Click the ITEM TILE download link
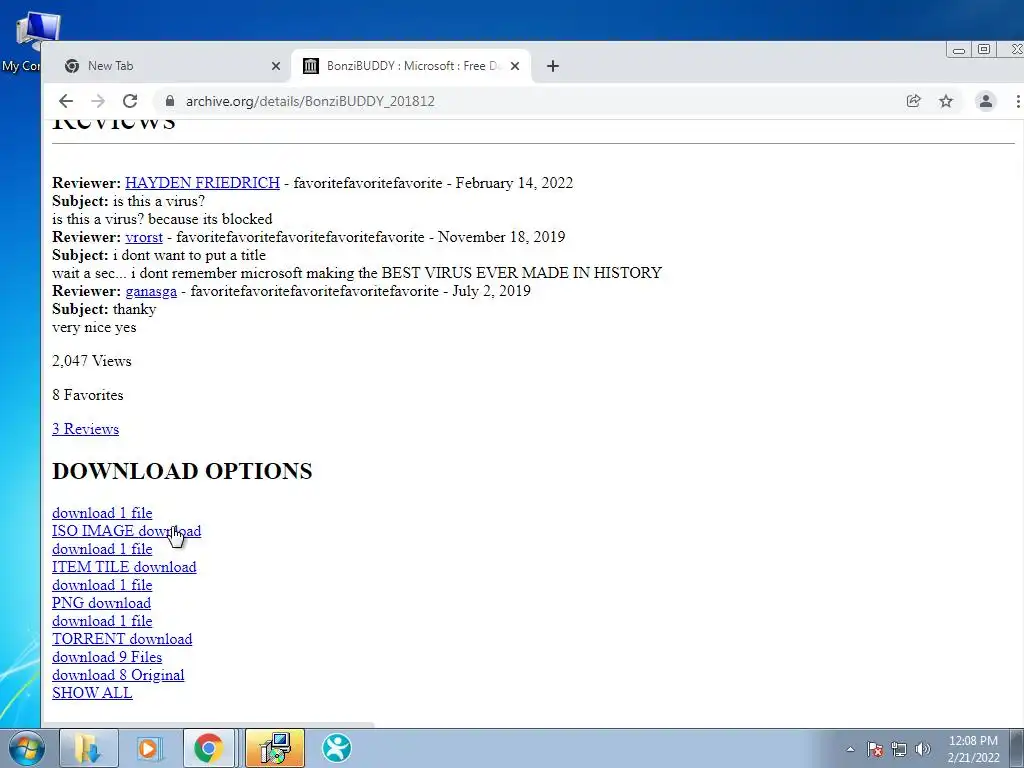This screenshot has width=1024, height=768. pos(124,567)
